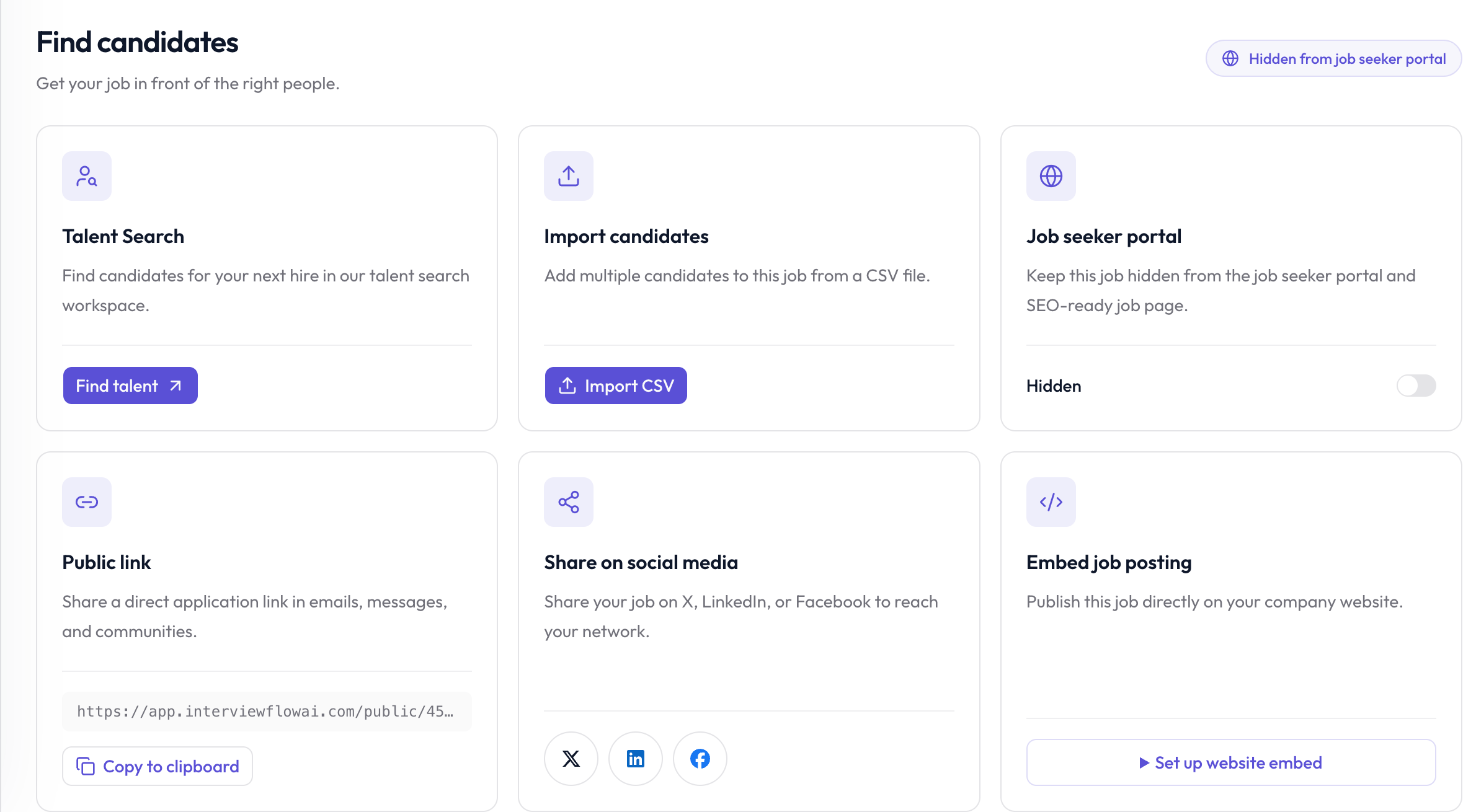Toggle the Hidden job seeker portal switch
This screenshot has width=1476, height=812.
(1416, 386)
